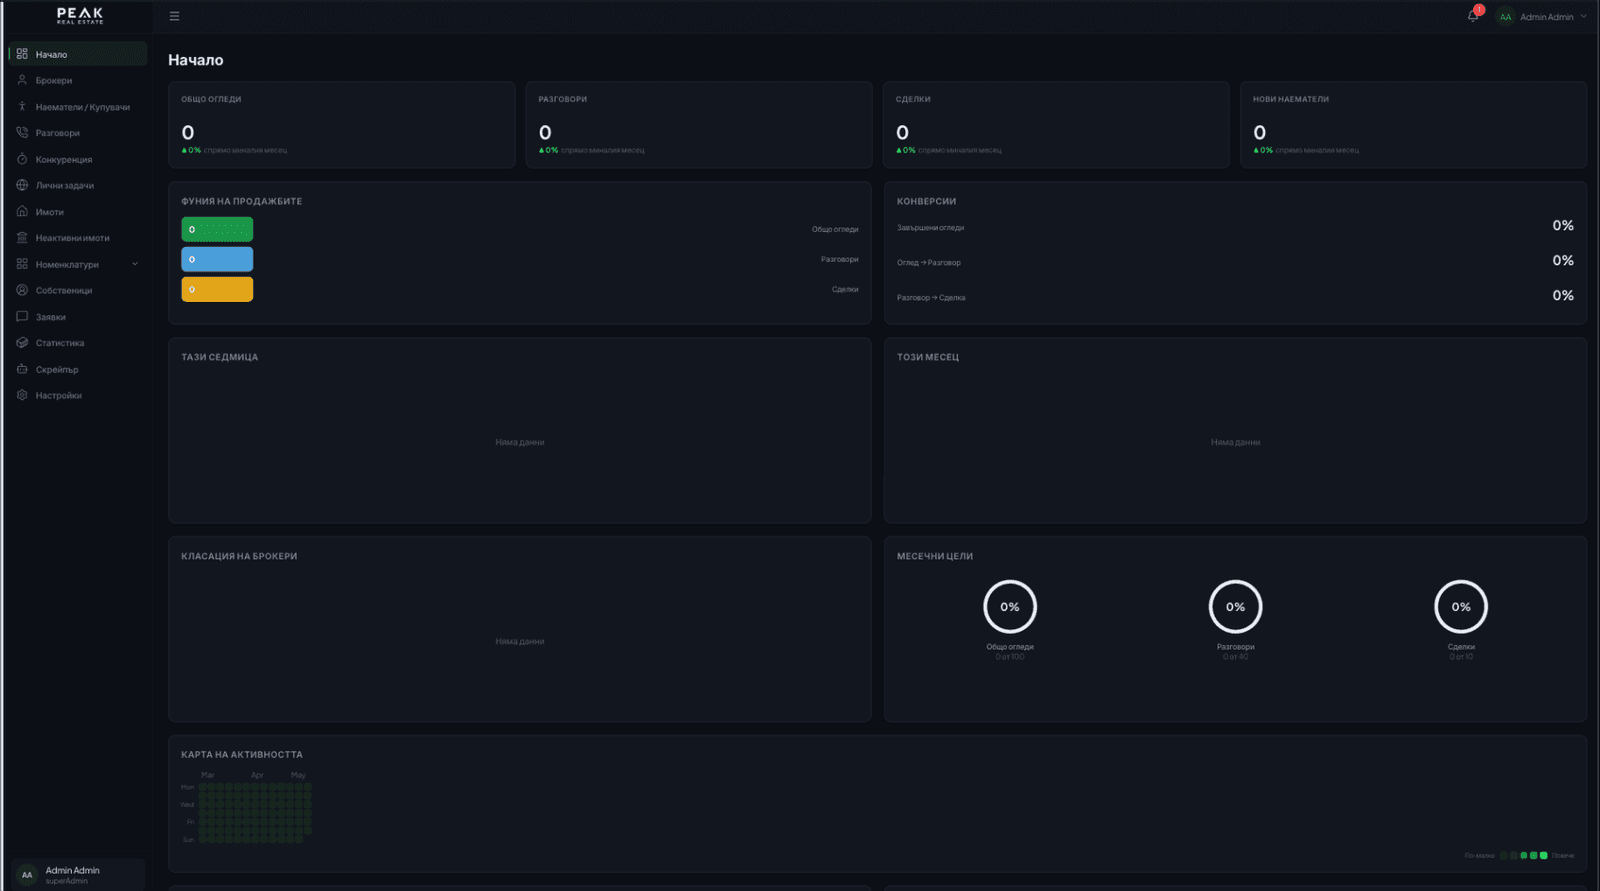Open Настройки gear icon in sidebar
Screen dimensions: 1600x891
click(22, 395)
